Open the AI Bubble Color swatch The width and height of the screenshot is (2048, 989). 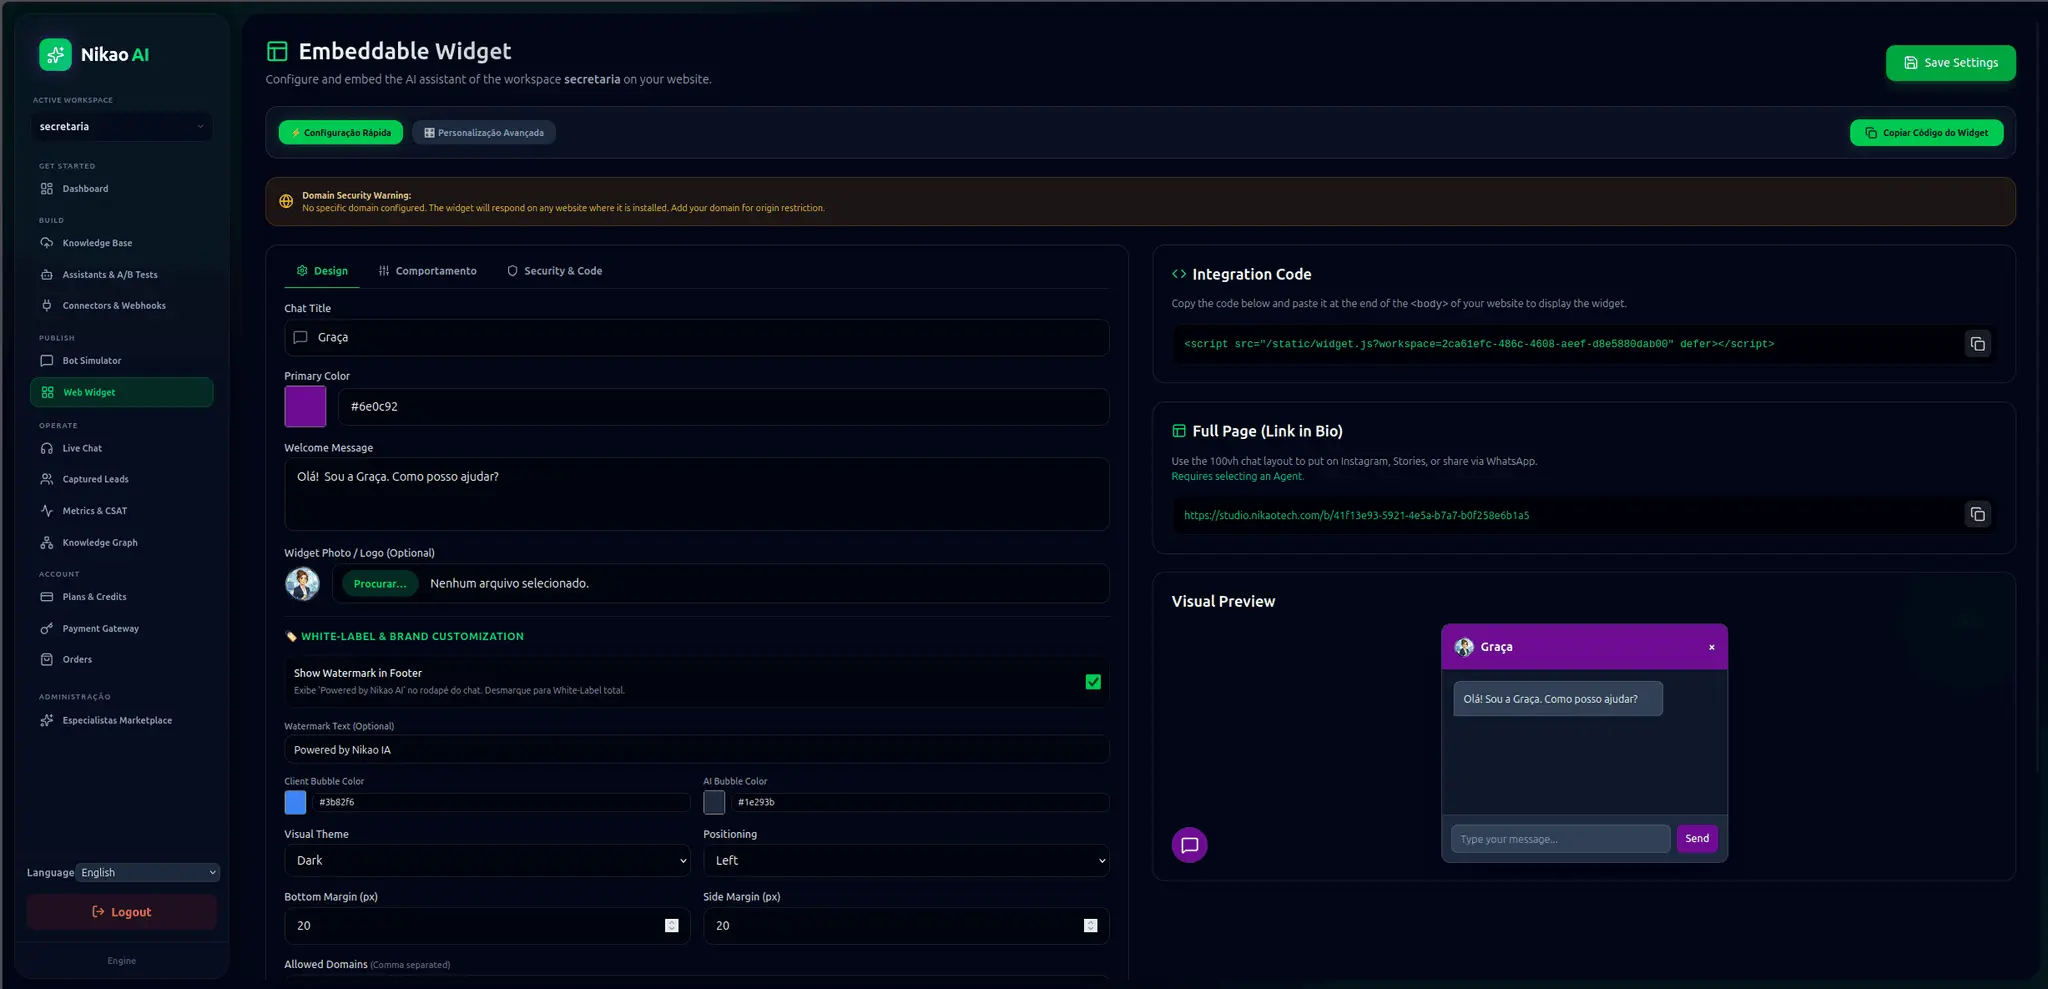tap(714, 803)
